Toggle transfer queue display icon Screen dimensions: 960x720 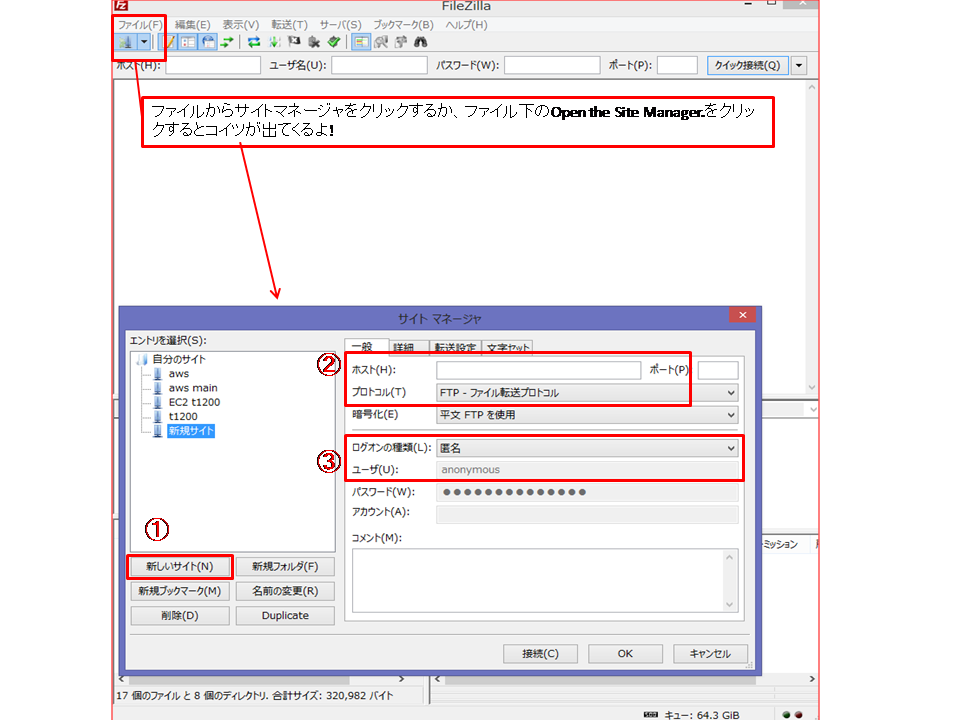(228, 42)
